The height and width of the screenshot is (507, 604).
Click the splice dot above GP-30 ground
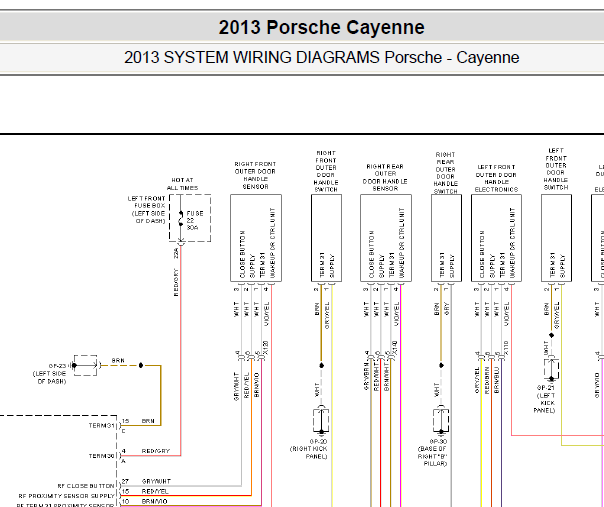441,365
